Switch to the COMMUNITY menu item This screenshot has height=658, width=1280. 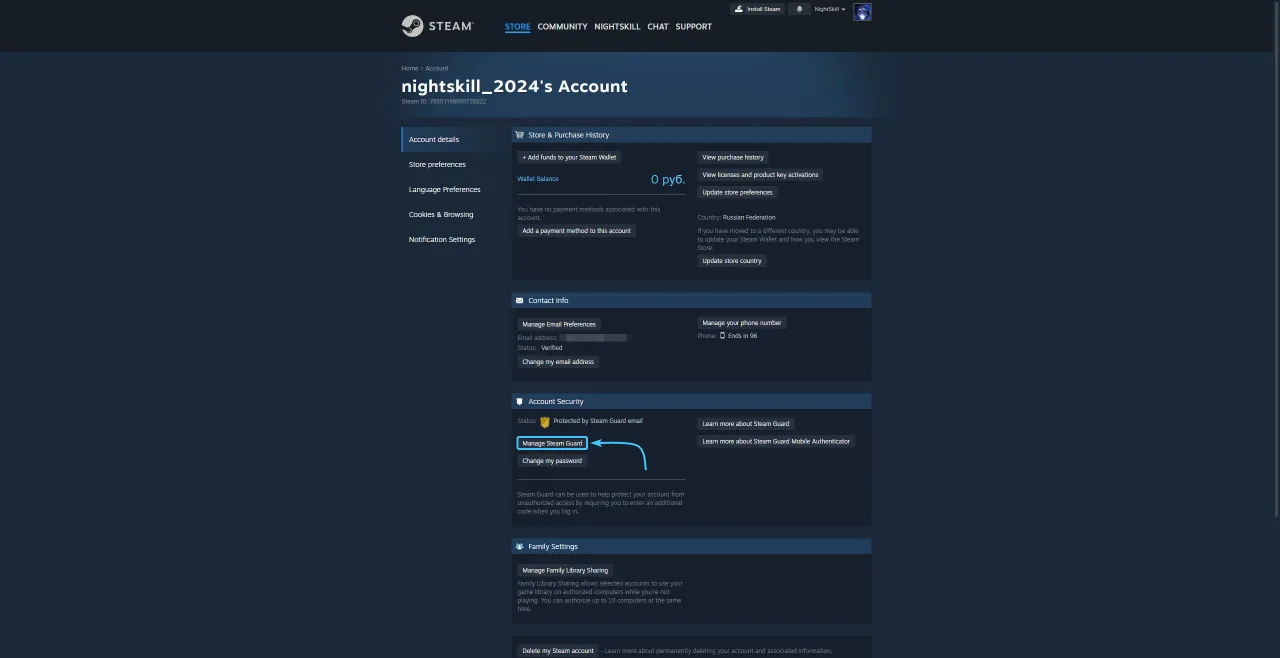pyautogui.click(x=562, y=26)
